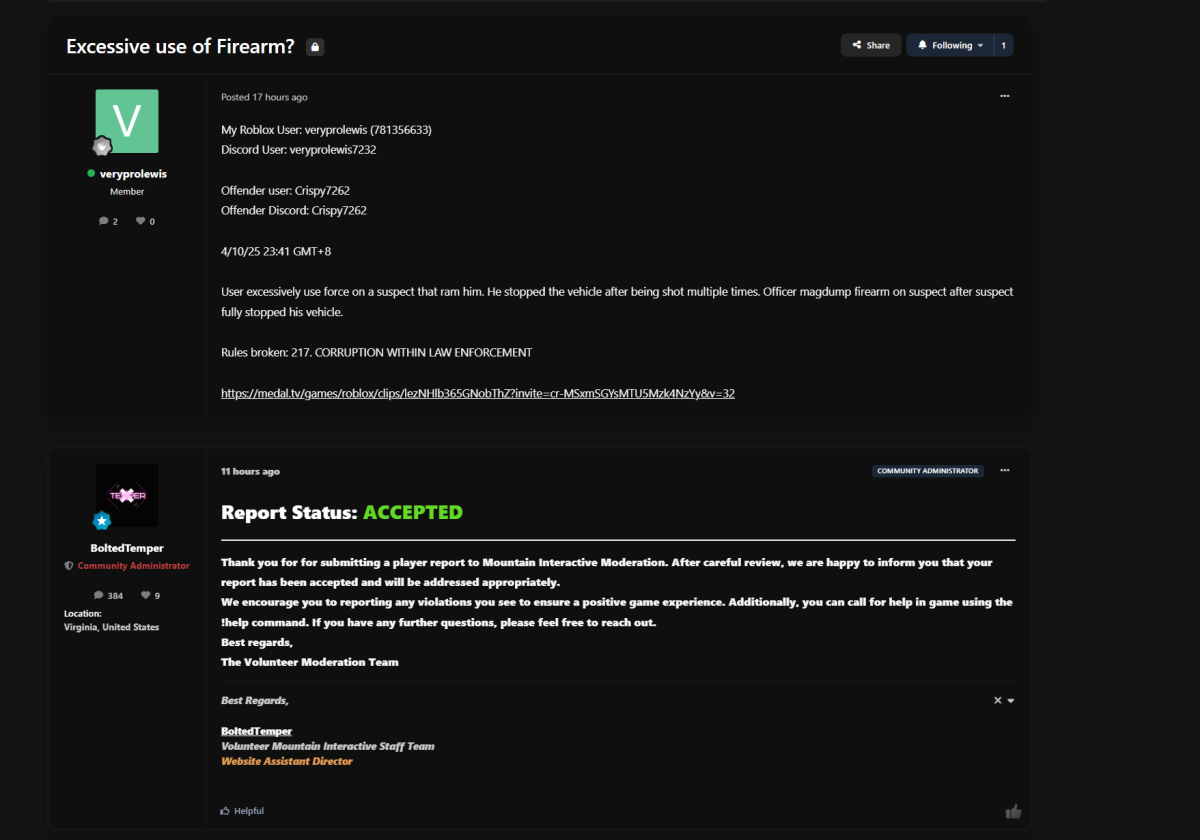Open the veryprolewis username link

(x=133, y=174)
